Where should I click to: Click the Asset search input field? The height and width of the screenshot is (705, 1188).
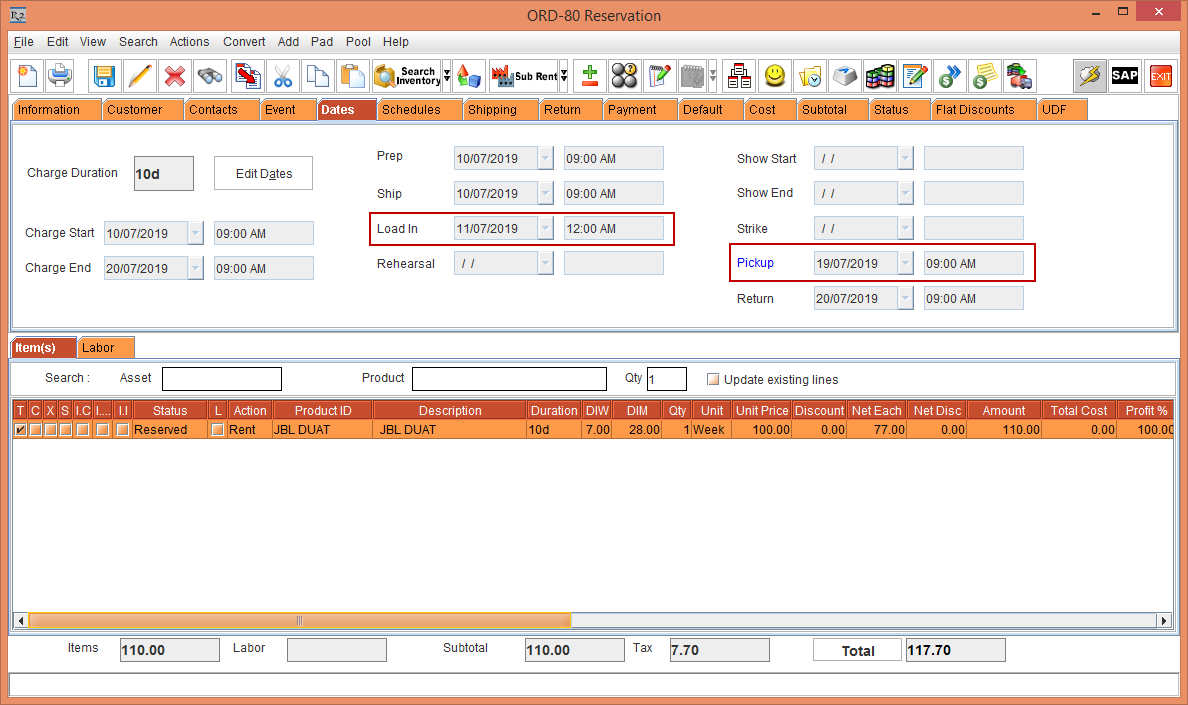[x=222, y=379]
